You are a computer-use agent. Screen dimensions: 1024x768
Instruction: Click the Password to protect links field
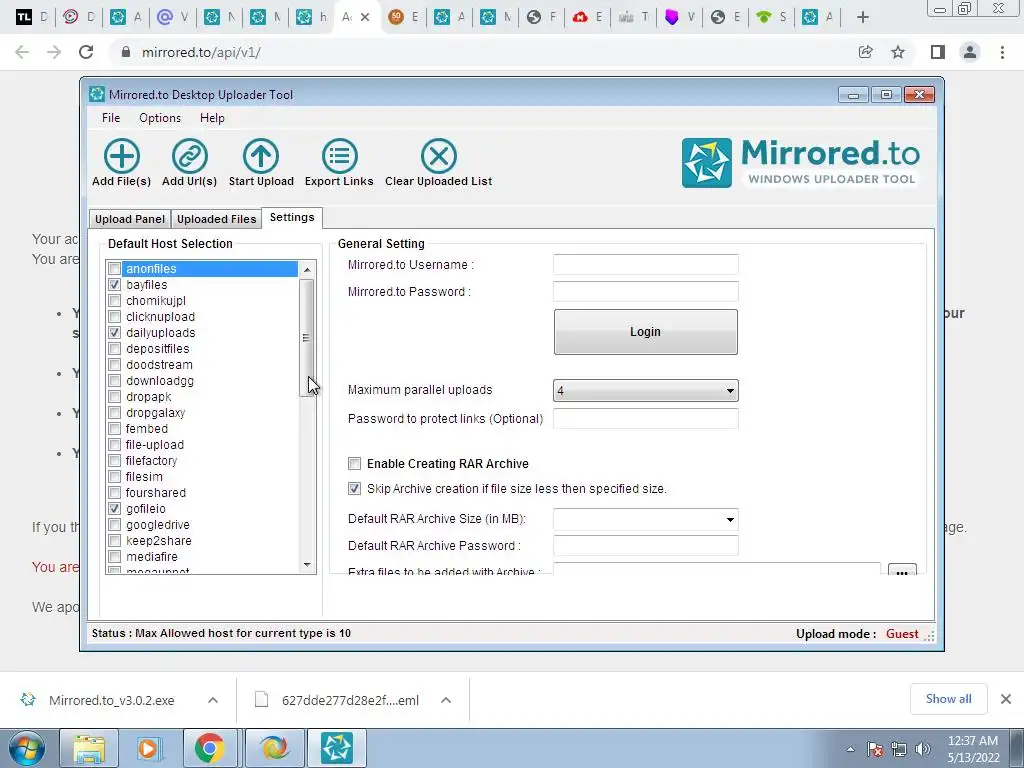click(645, 419)
